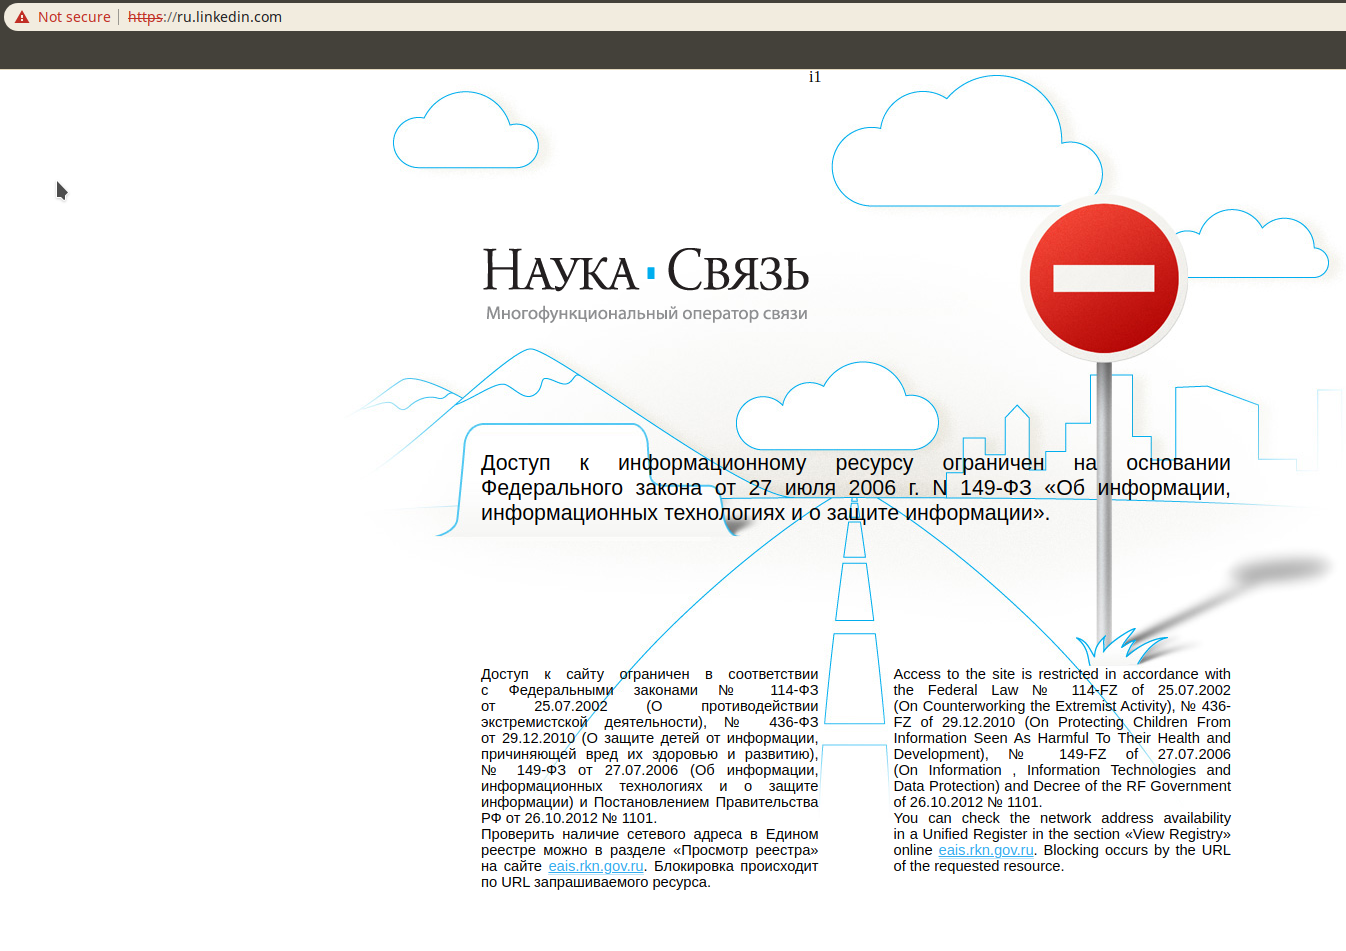Open eais.rkn.gov.ru link in Russian paragraph
This screenshot has width=1346, height=951.
point(596,866)
